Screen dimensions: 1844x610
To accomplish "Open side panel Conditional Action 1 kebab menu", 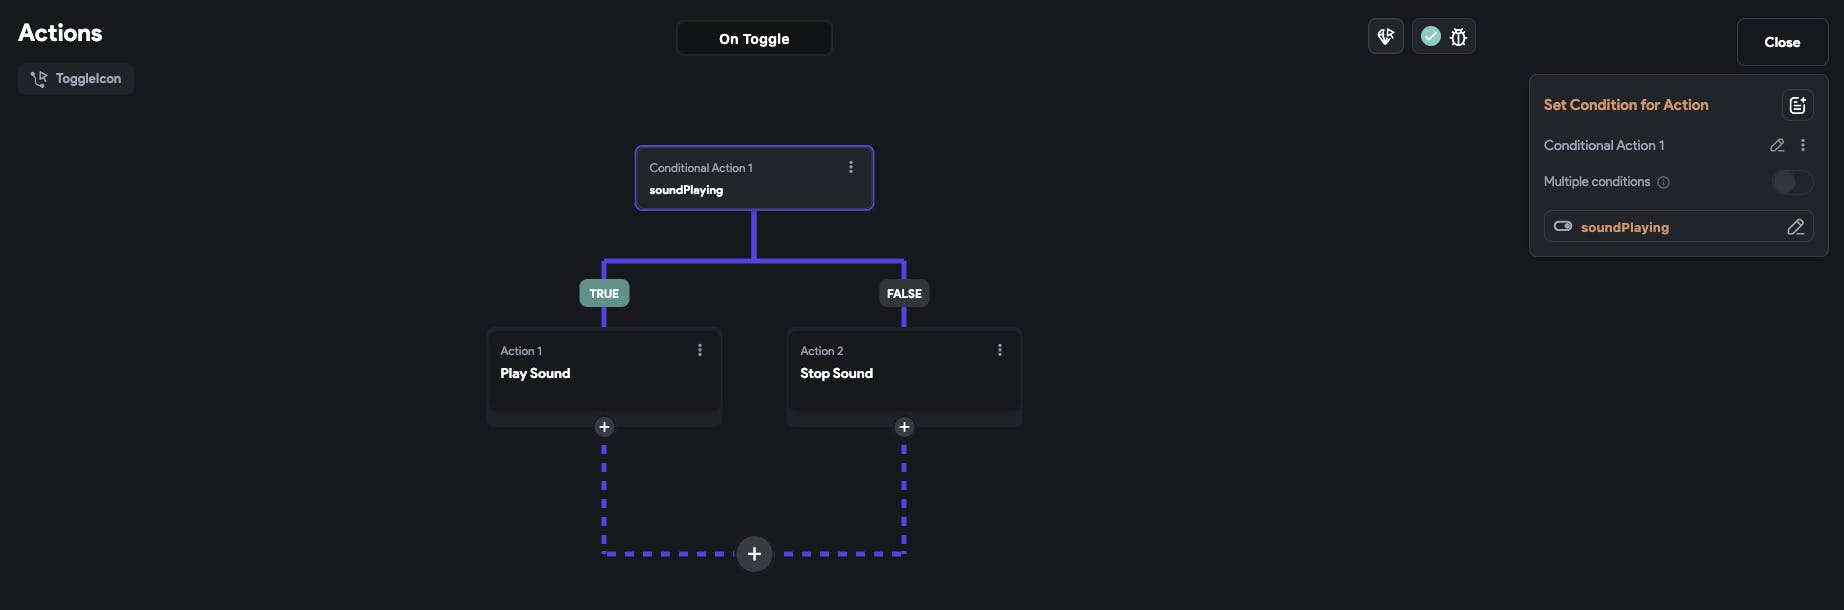I will [1803, 145].
